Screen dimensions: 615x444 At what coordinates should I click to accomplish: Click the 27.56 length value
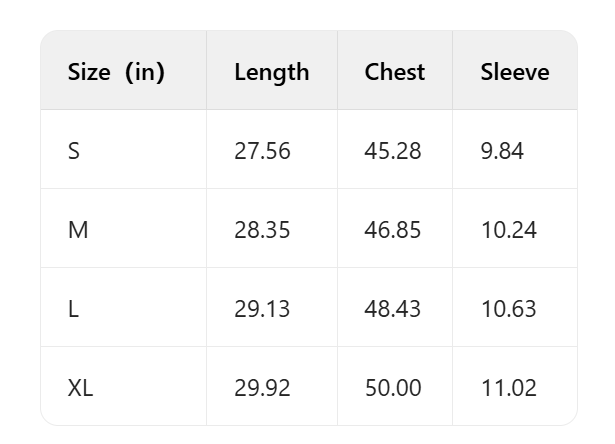pos(262,151)
